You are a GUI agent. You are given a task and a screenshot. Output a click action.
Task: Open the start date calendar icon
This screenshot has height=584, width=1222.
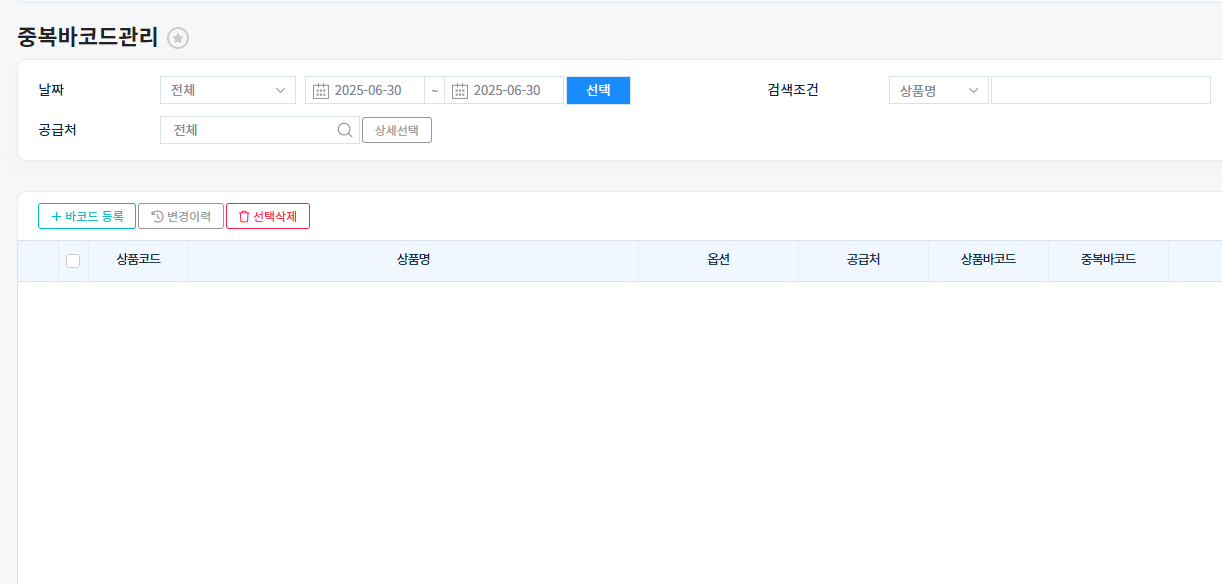point(321,91)
